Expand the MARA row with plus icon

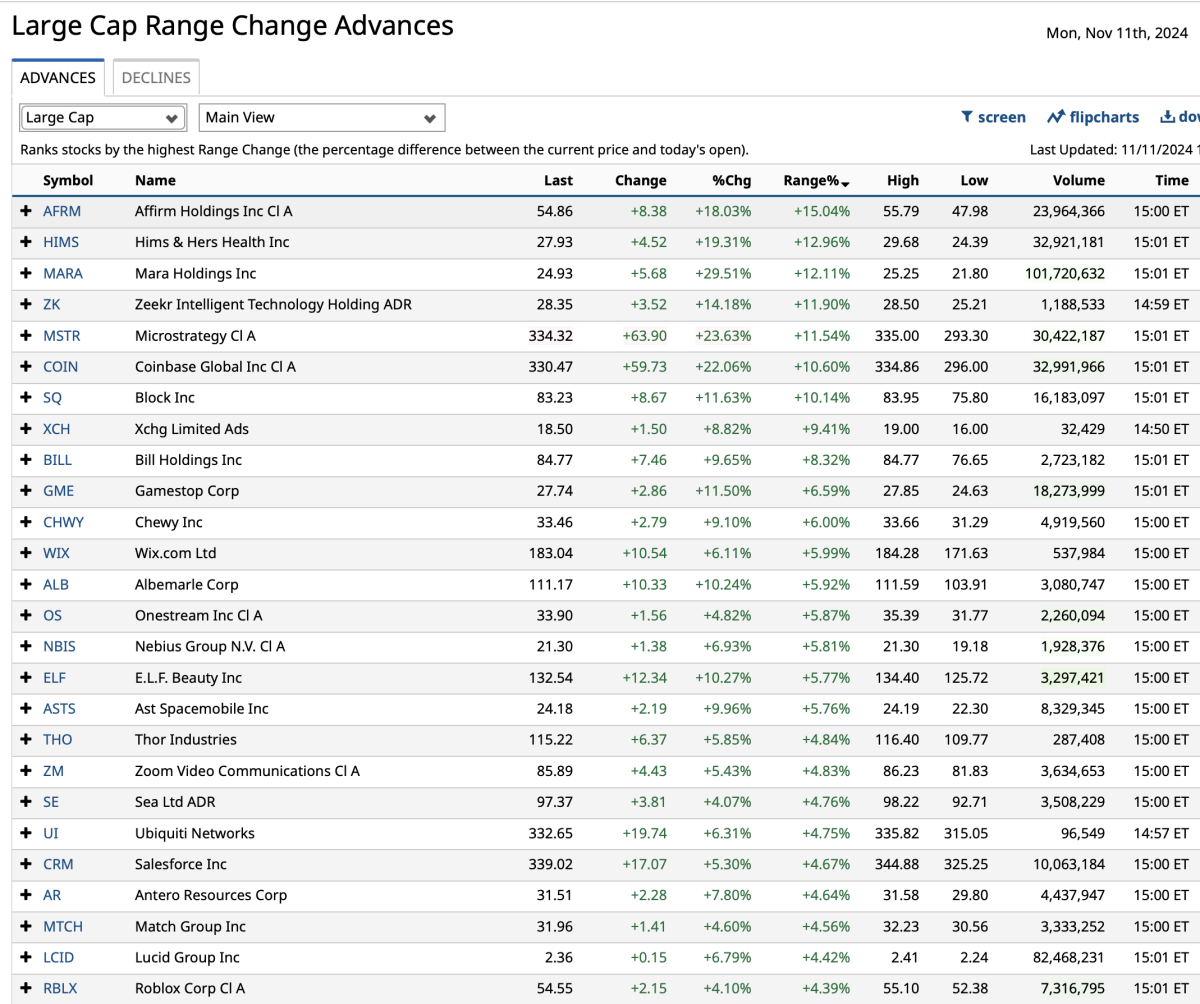tap(26, 273)
